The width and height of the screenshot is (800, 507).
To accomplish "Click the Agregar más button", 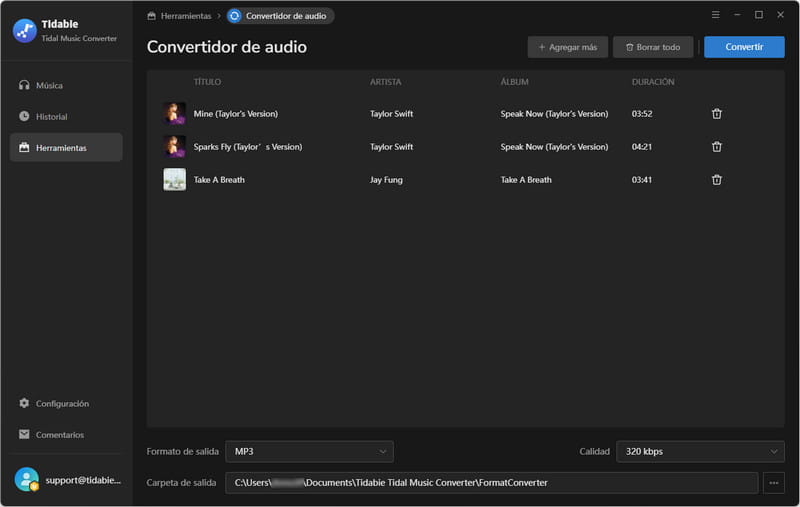I will coord(567,47).
